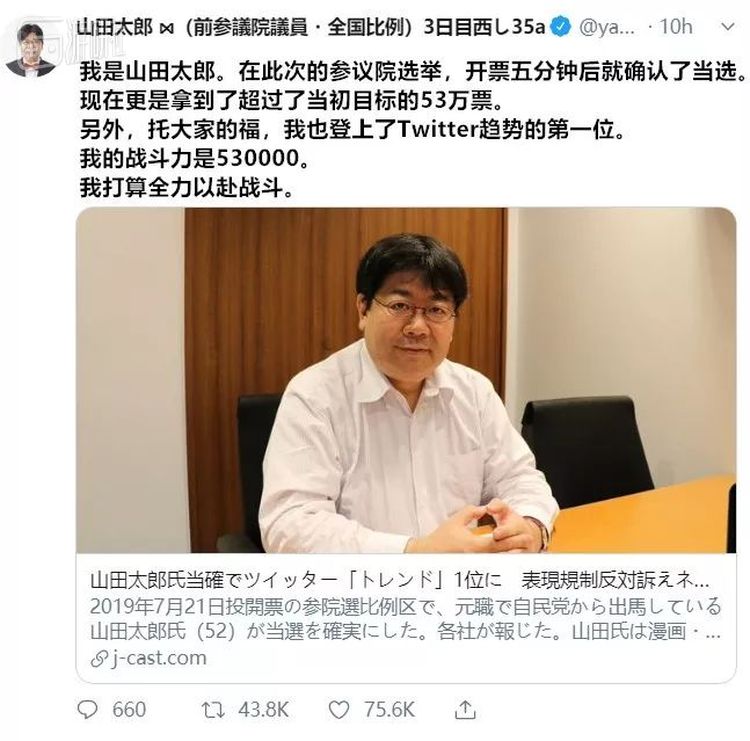Image resolution: width=750 pixels, height=741 pixels.
Task: Click the @ya... username handle
Action: click(x=607, y=27)
